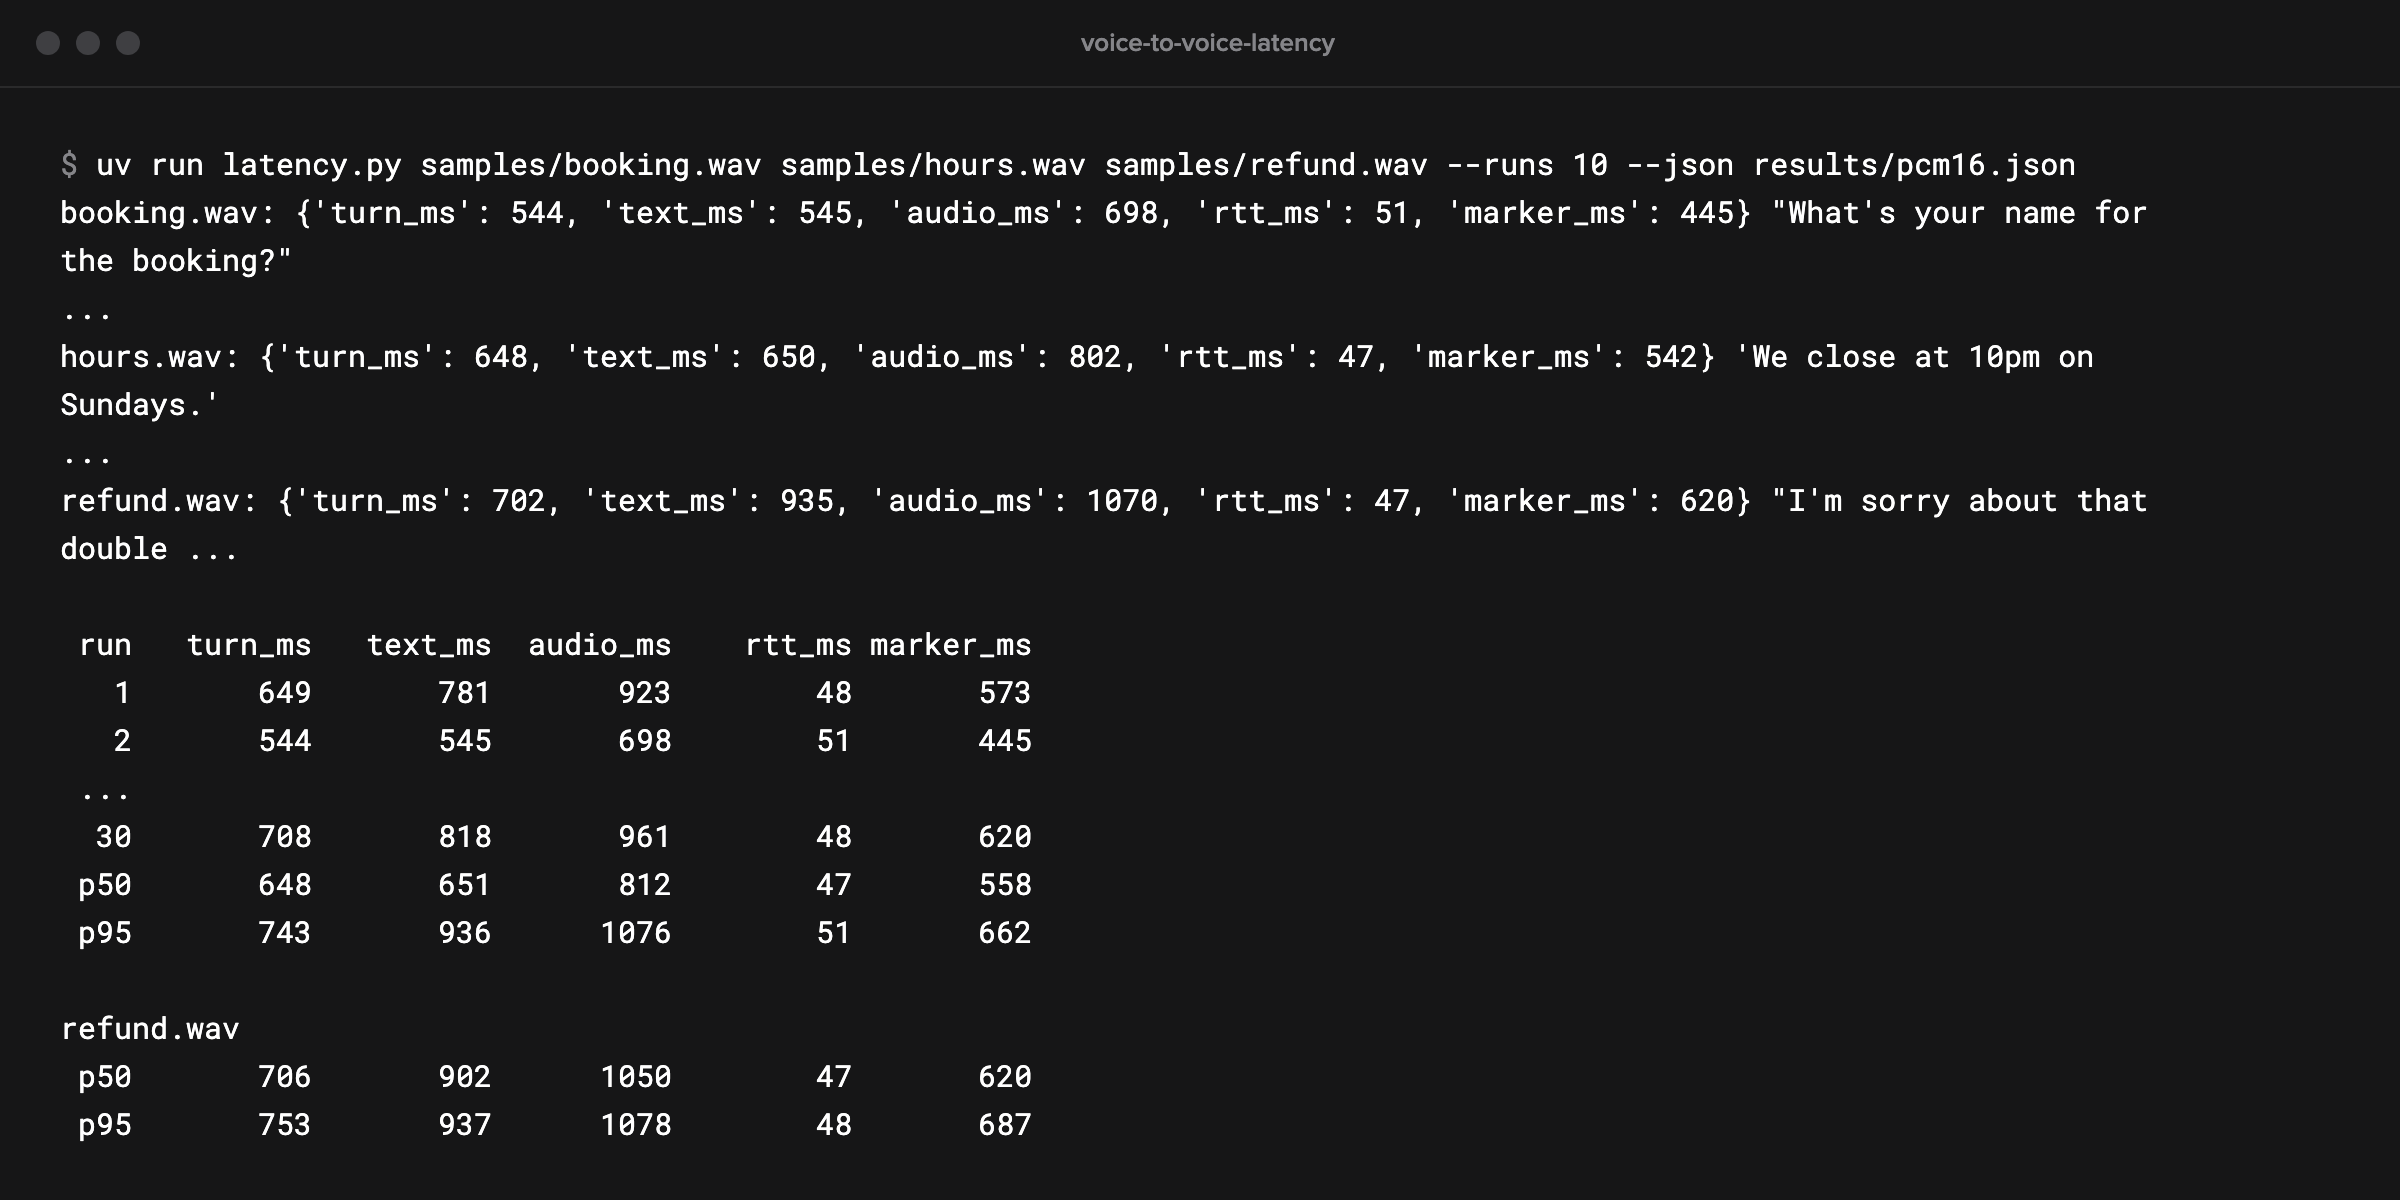Click turn_ms value 649 in run 1
This screenshot has width=2400, height=1200.
pos(285,693)
